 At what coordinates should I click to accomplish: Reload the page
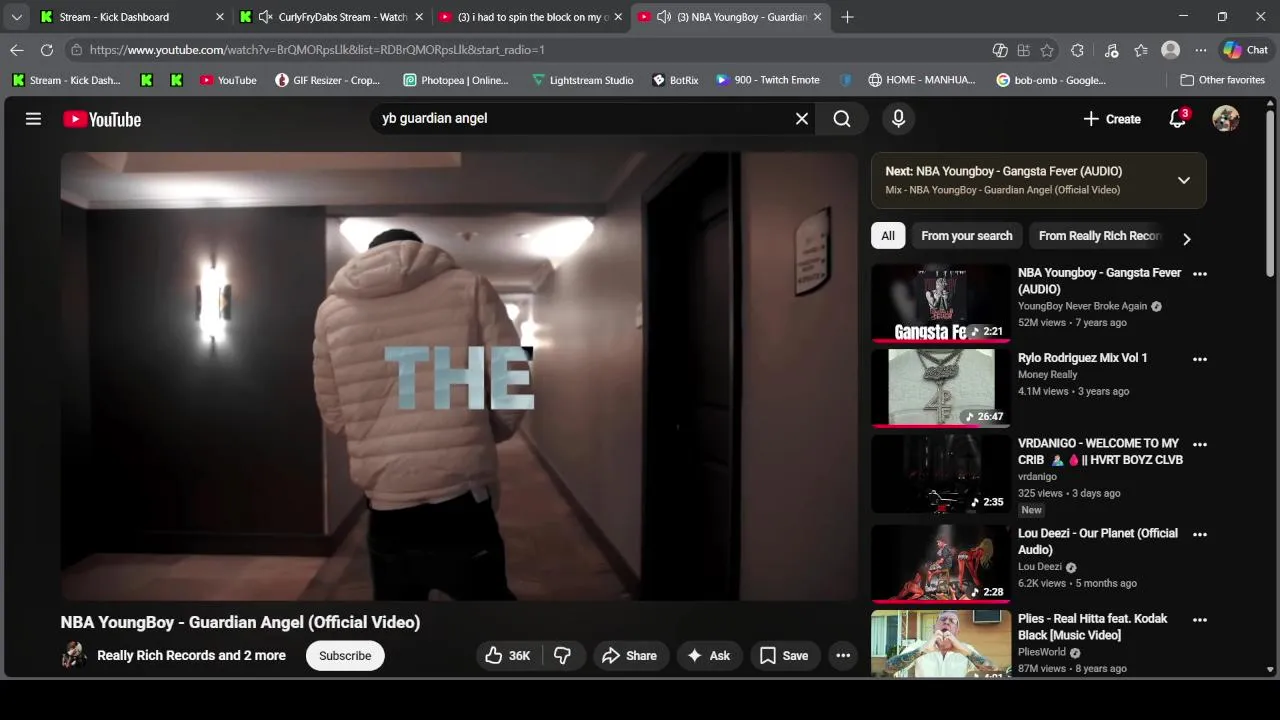(x=47, y=50)
